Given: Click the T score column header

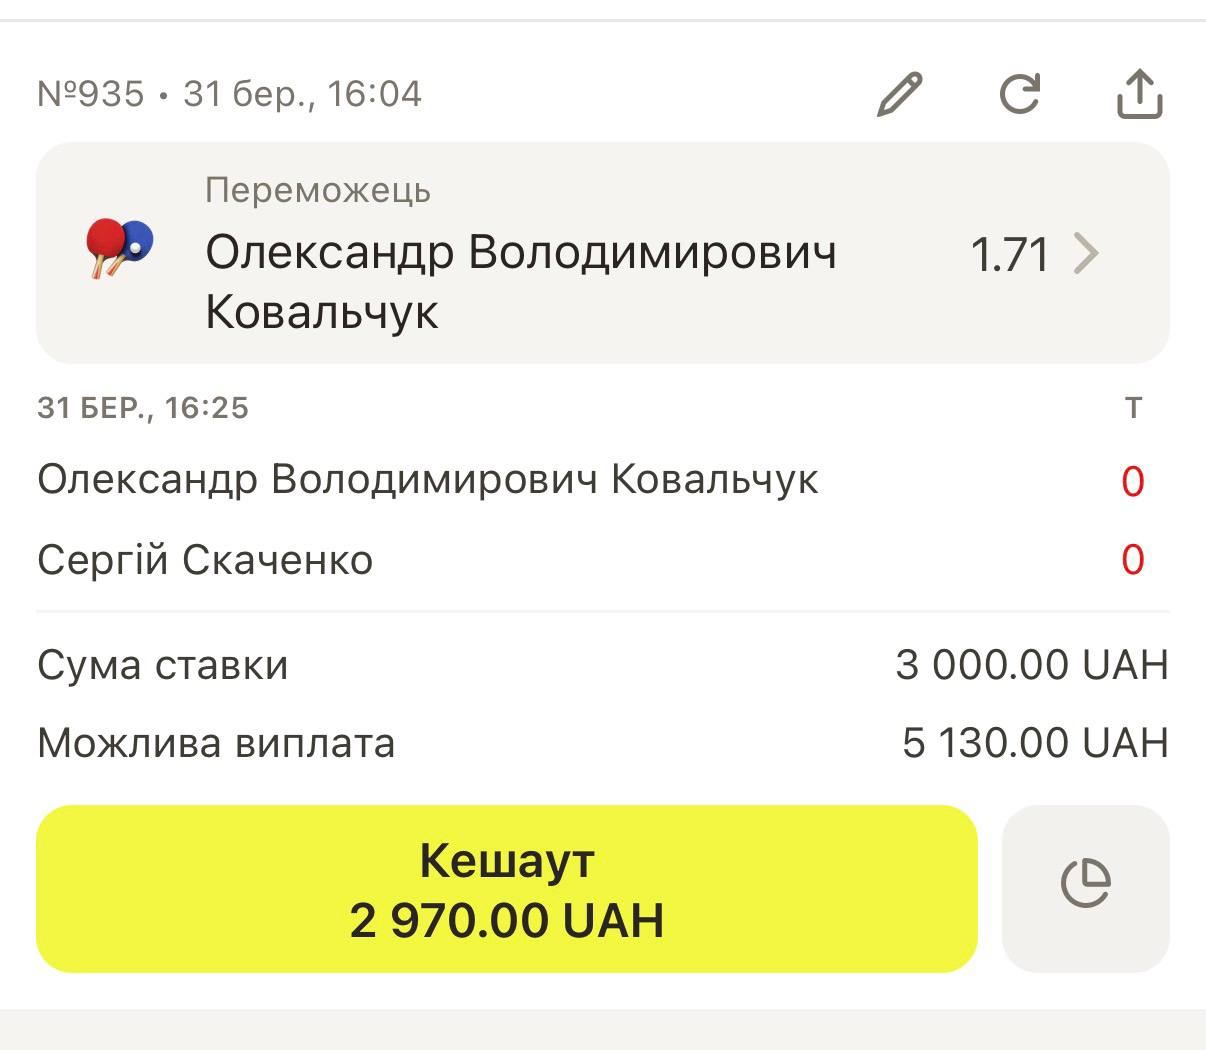Looking at the screenshot, I should 1133,408.
